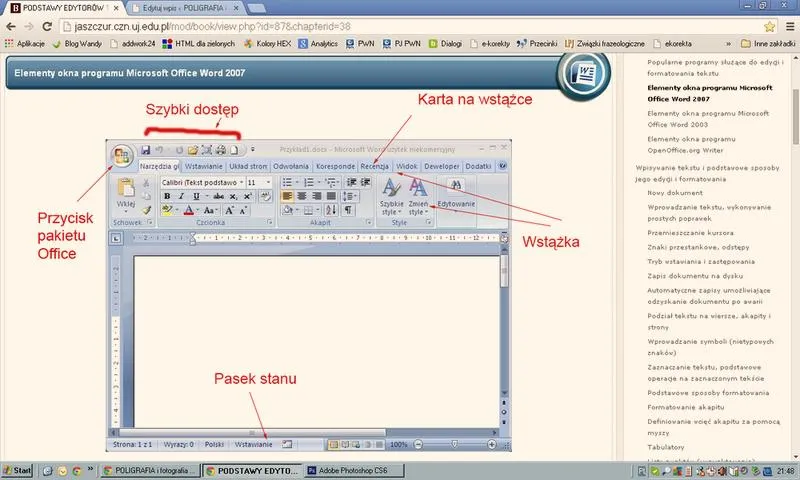Viewport: 800px width, 480px height.
Task: Click the Wklej paste icon in Schowek group
Action: pyautogui.click(x=126, y=188)
